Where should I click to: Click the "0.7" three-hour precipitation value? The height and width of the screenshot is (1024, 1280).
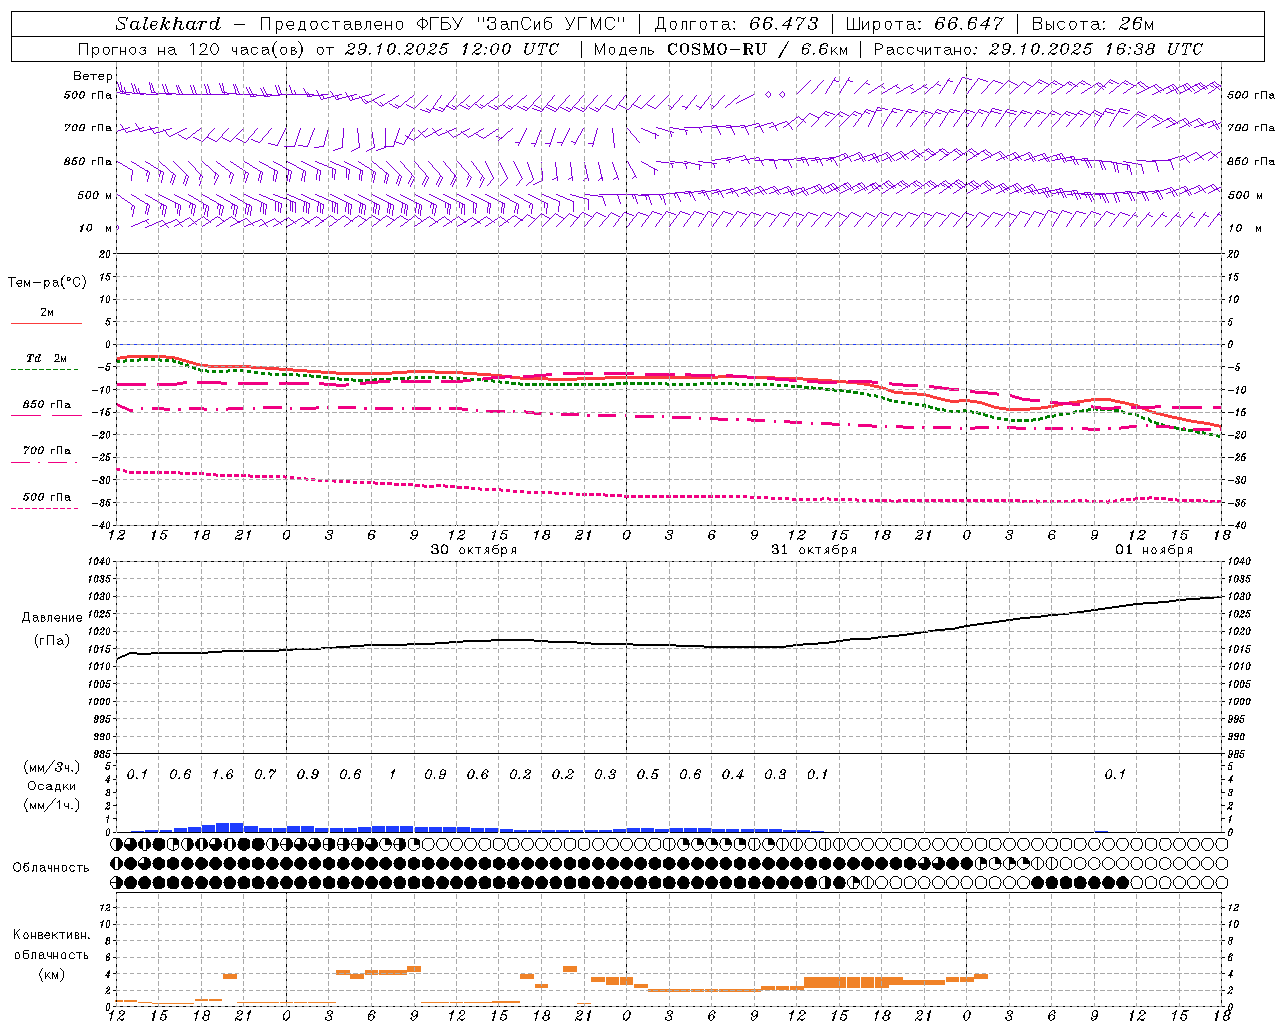click(x=265, y=775)
